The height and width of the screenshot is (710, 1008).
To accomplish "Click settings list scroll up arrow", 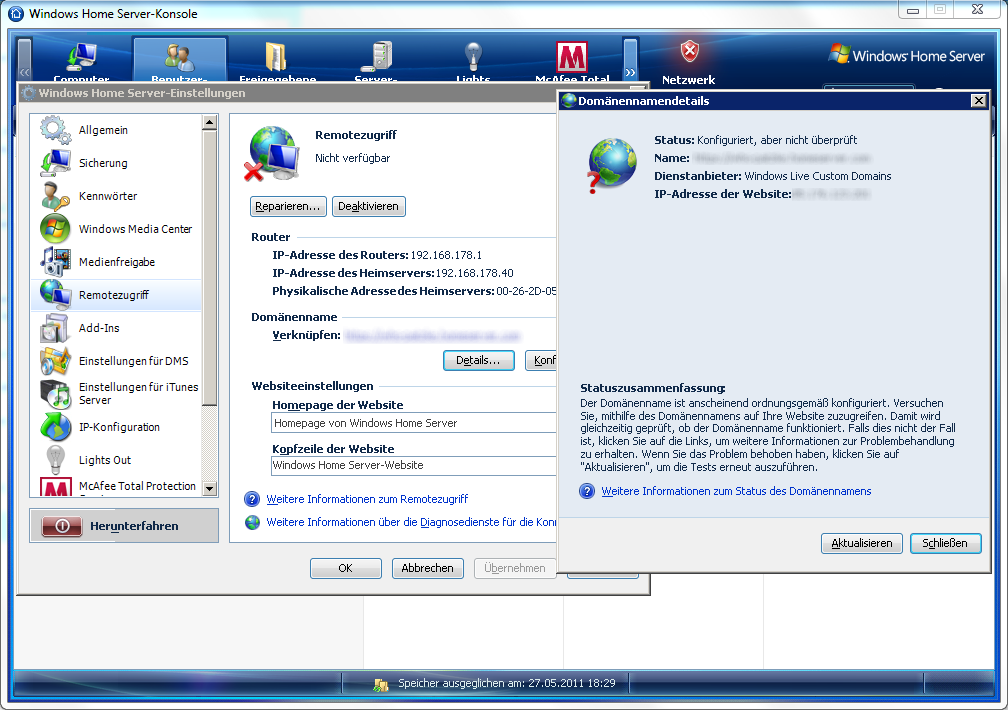I will (210, 122).
